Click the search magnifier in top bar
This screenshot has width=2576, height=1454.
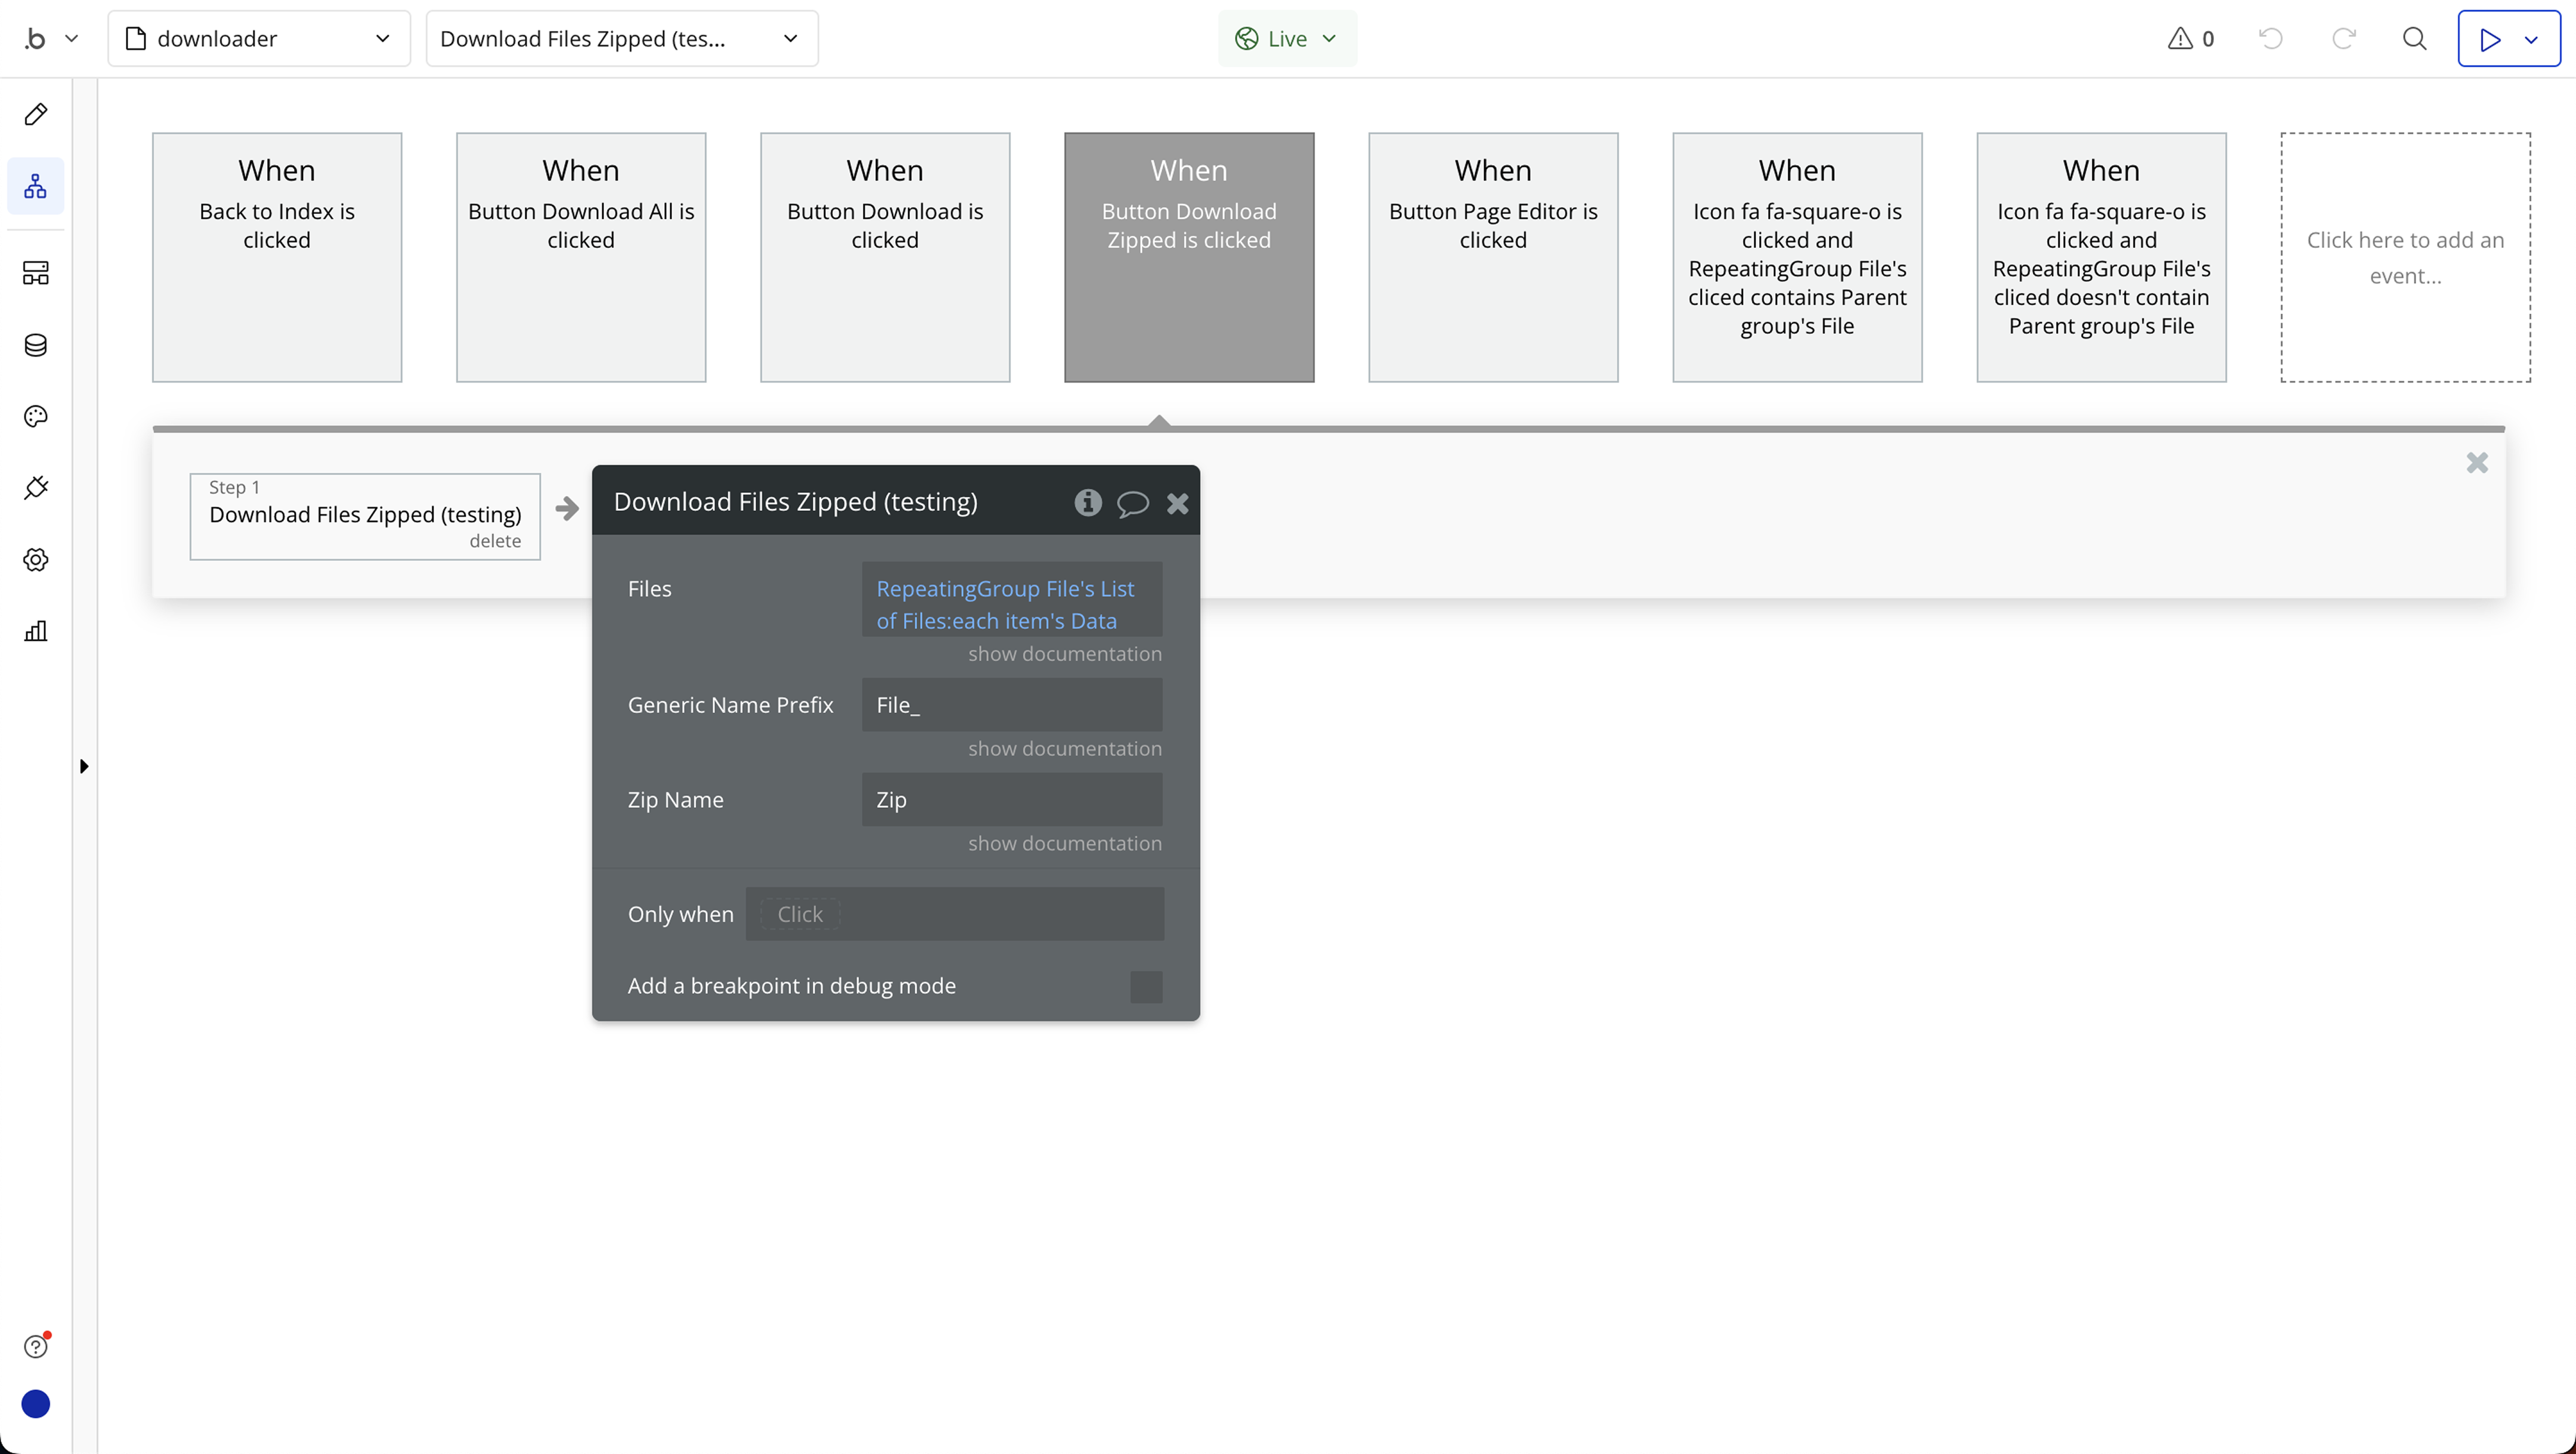pos(2414,39)
